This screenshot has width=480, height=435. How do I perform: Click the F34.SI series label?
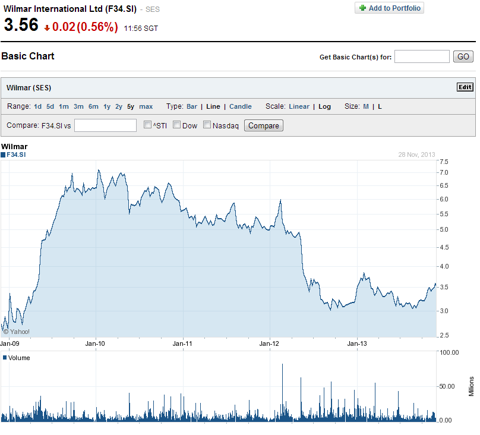[x=16, y=155]
